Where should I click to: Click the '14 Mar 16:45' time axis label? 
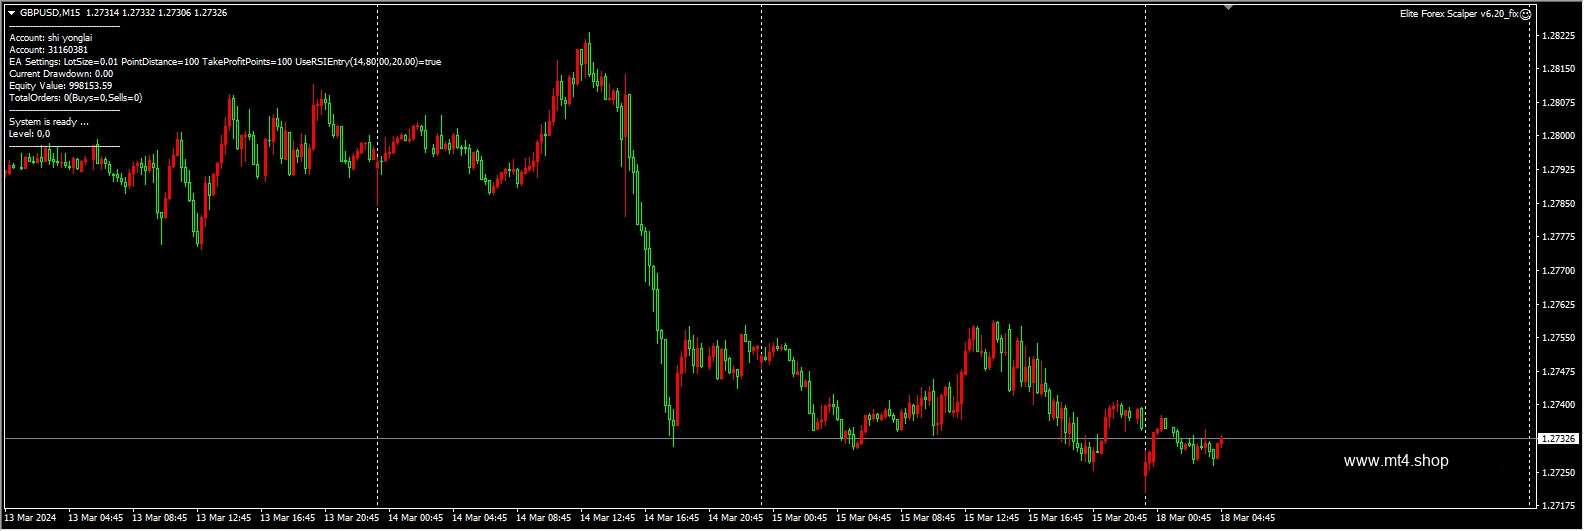point(672,518)
